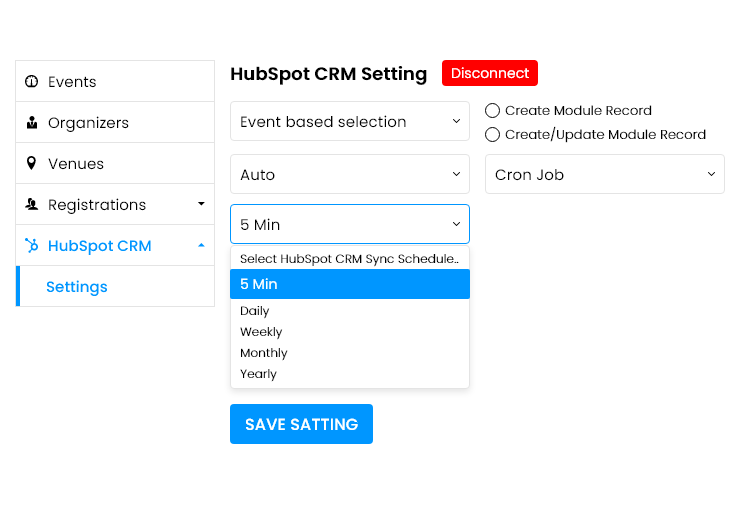Viewport: 755px width, 505px height.
Task: Close the 5 Min schedule dropdown
Action: [350, 224]
